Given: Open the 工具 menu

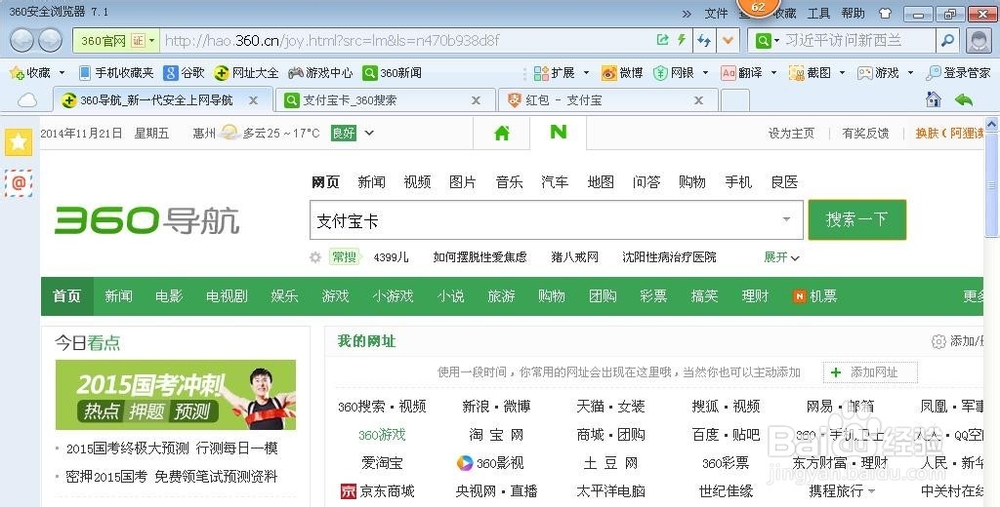Looking at the screenshot, I should coord(819,13).
